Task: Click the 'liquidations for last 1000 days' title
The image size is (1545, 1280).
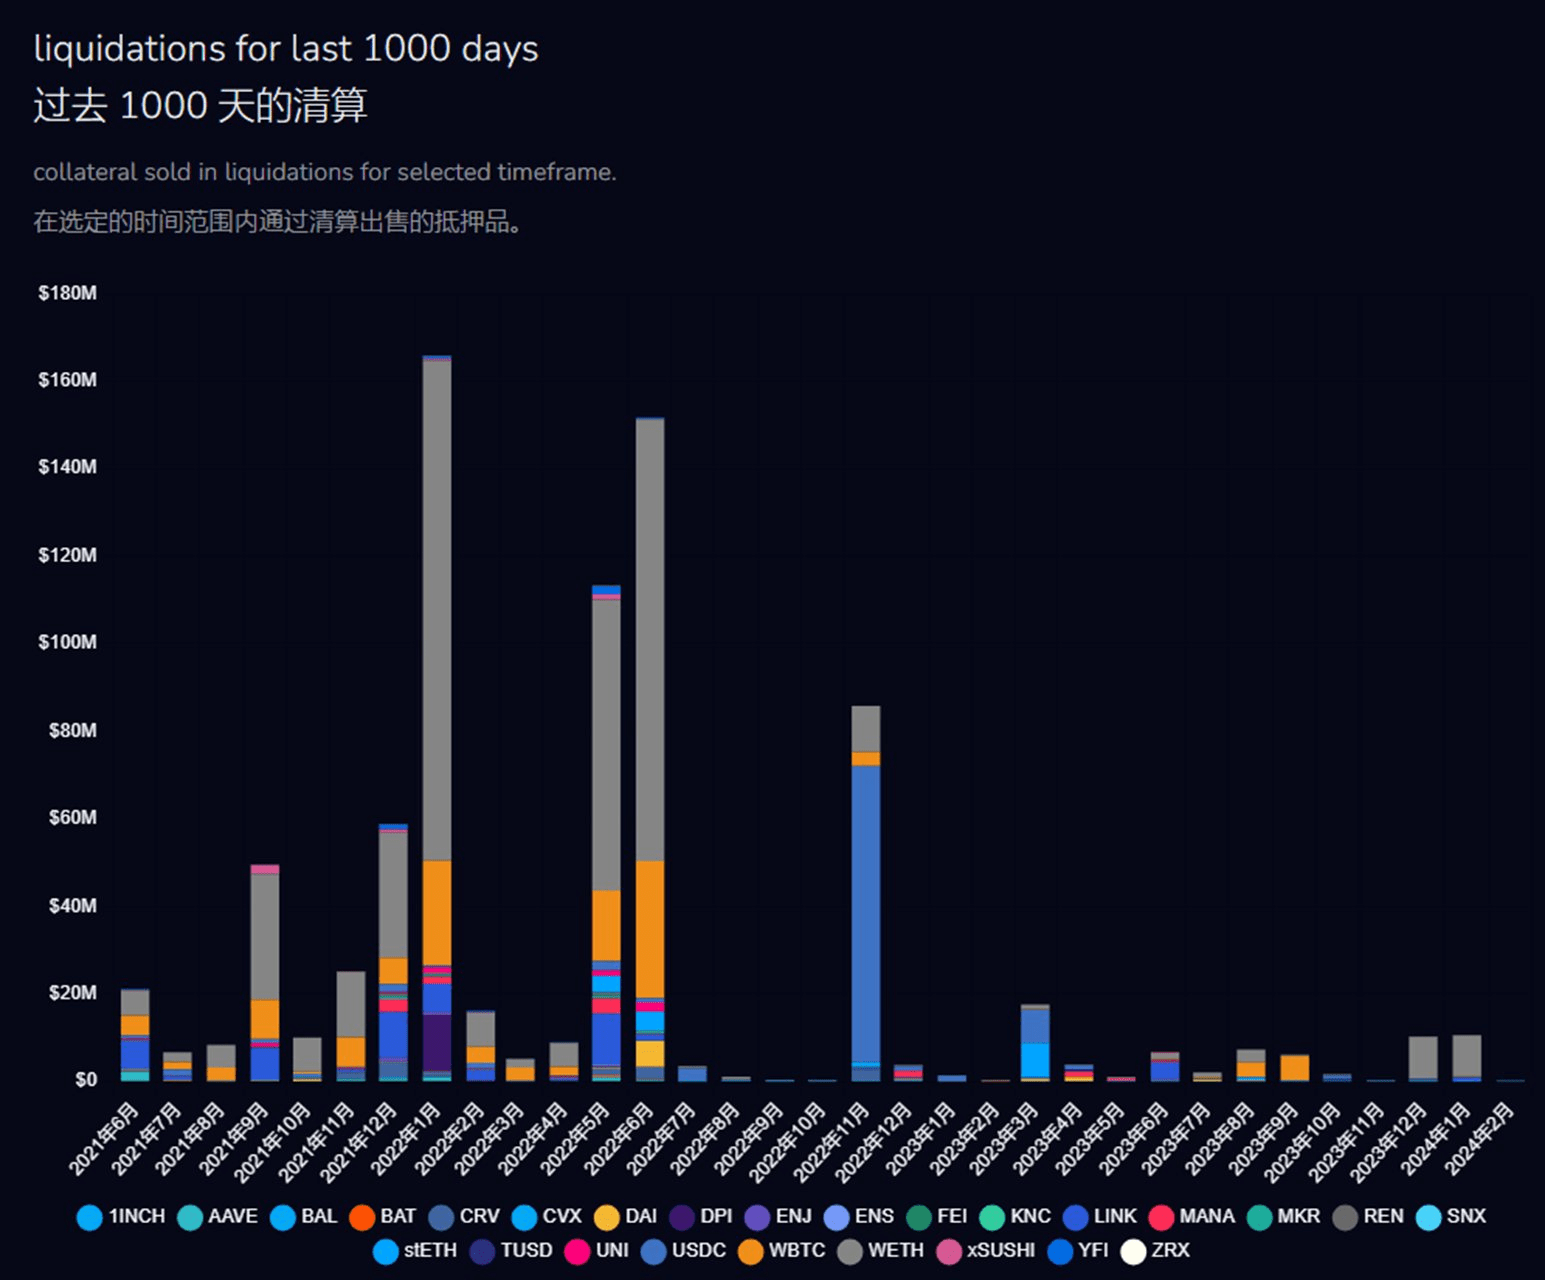Action: coord(286,48)
